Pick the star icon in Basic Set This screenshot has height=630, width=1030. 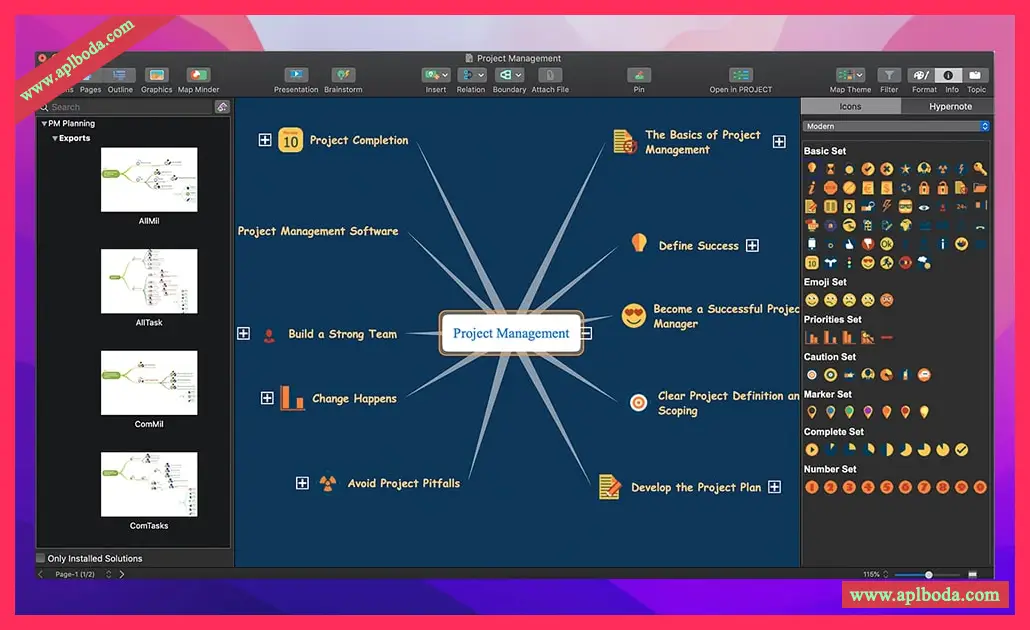pyautogui.click(x=905, y=169)
